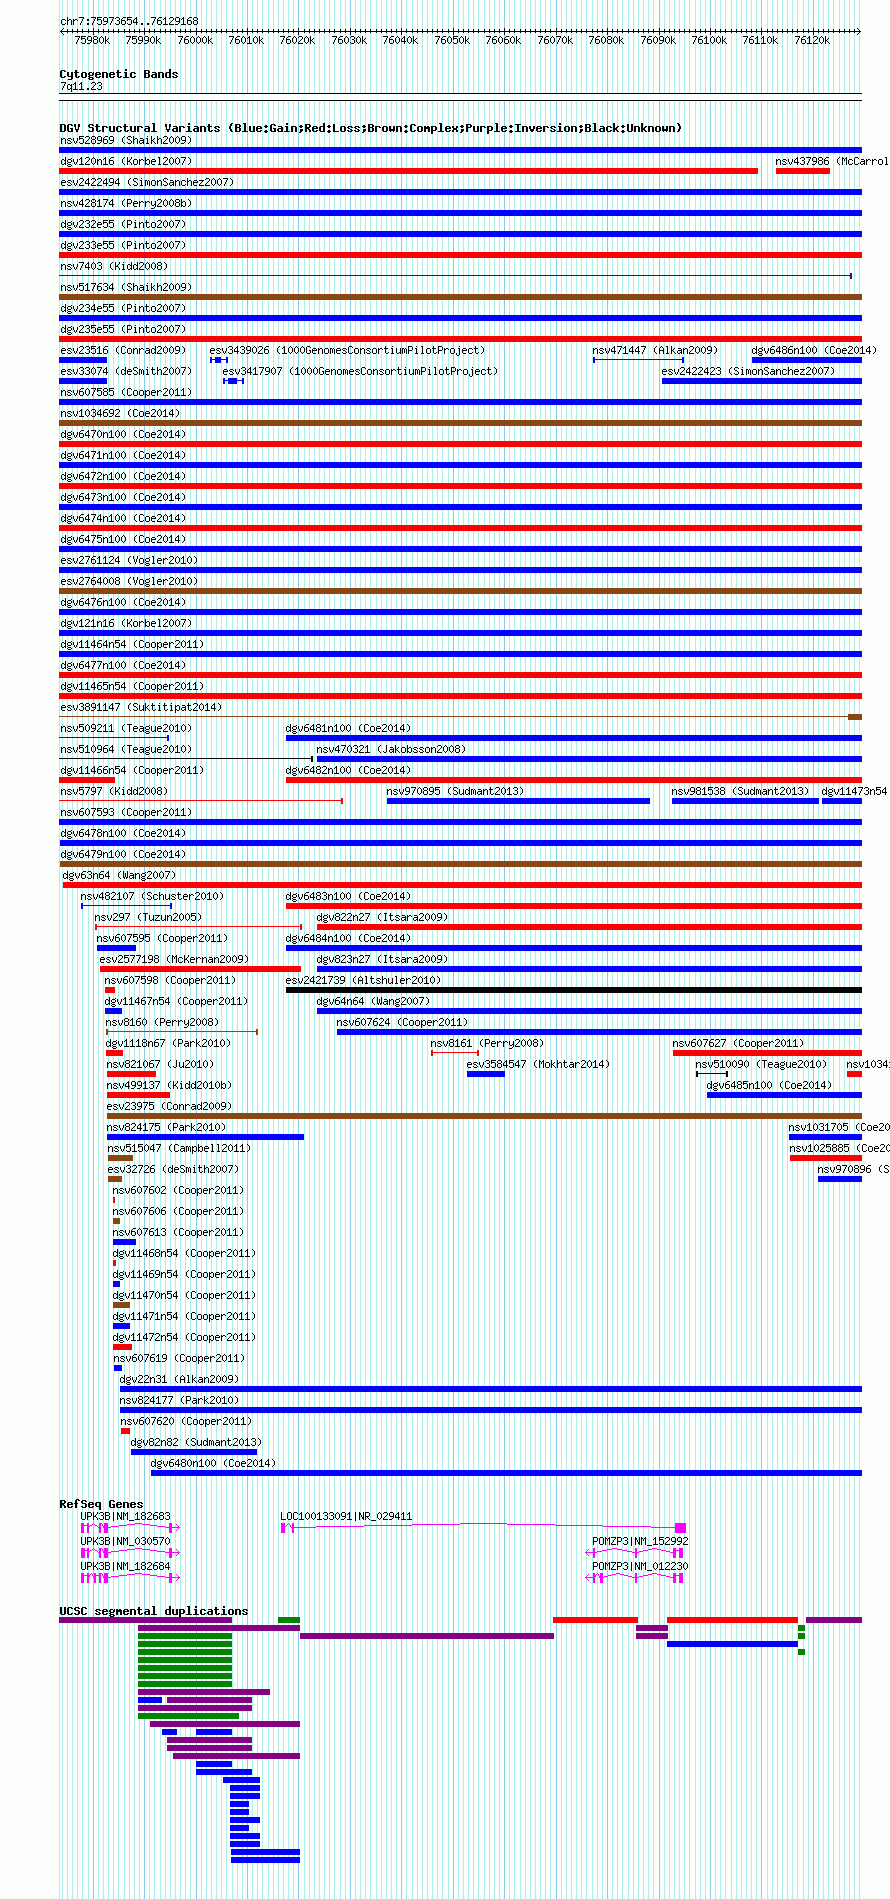Open esv2764008 (Vogler2010) variant

coord(129,581)
